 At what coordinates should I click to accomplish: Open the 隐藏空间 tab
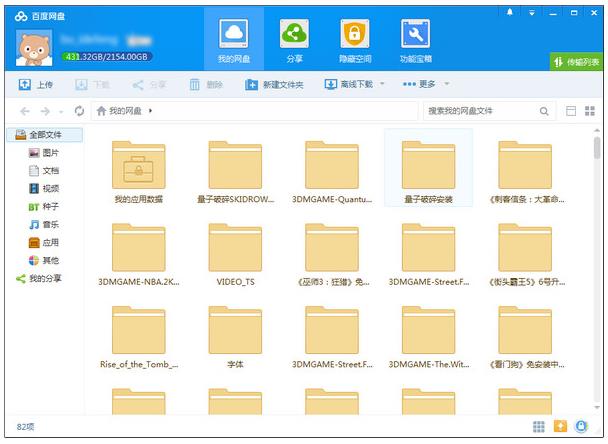pyautogui.click(x=355, y=39)
